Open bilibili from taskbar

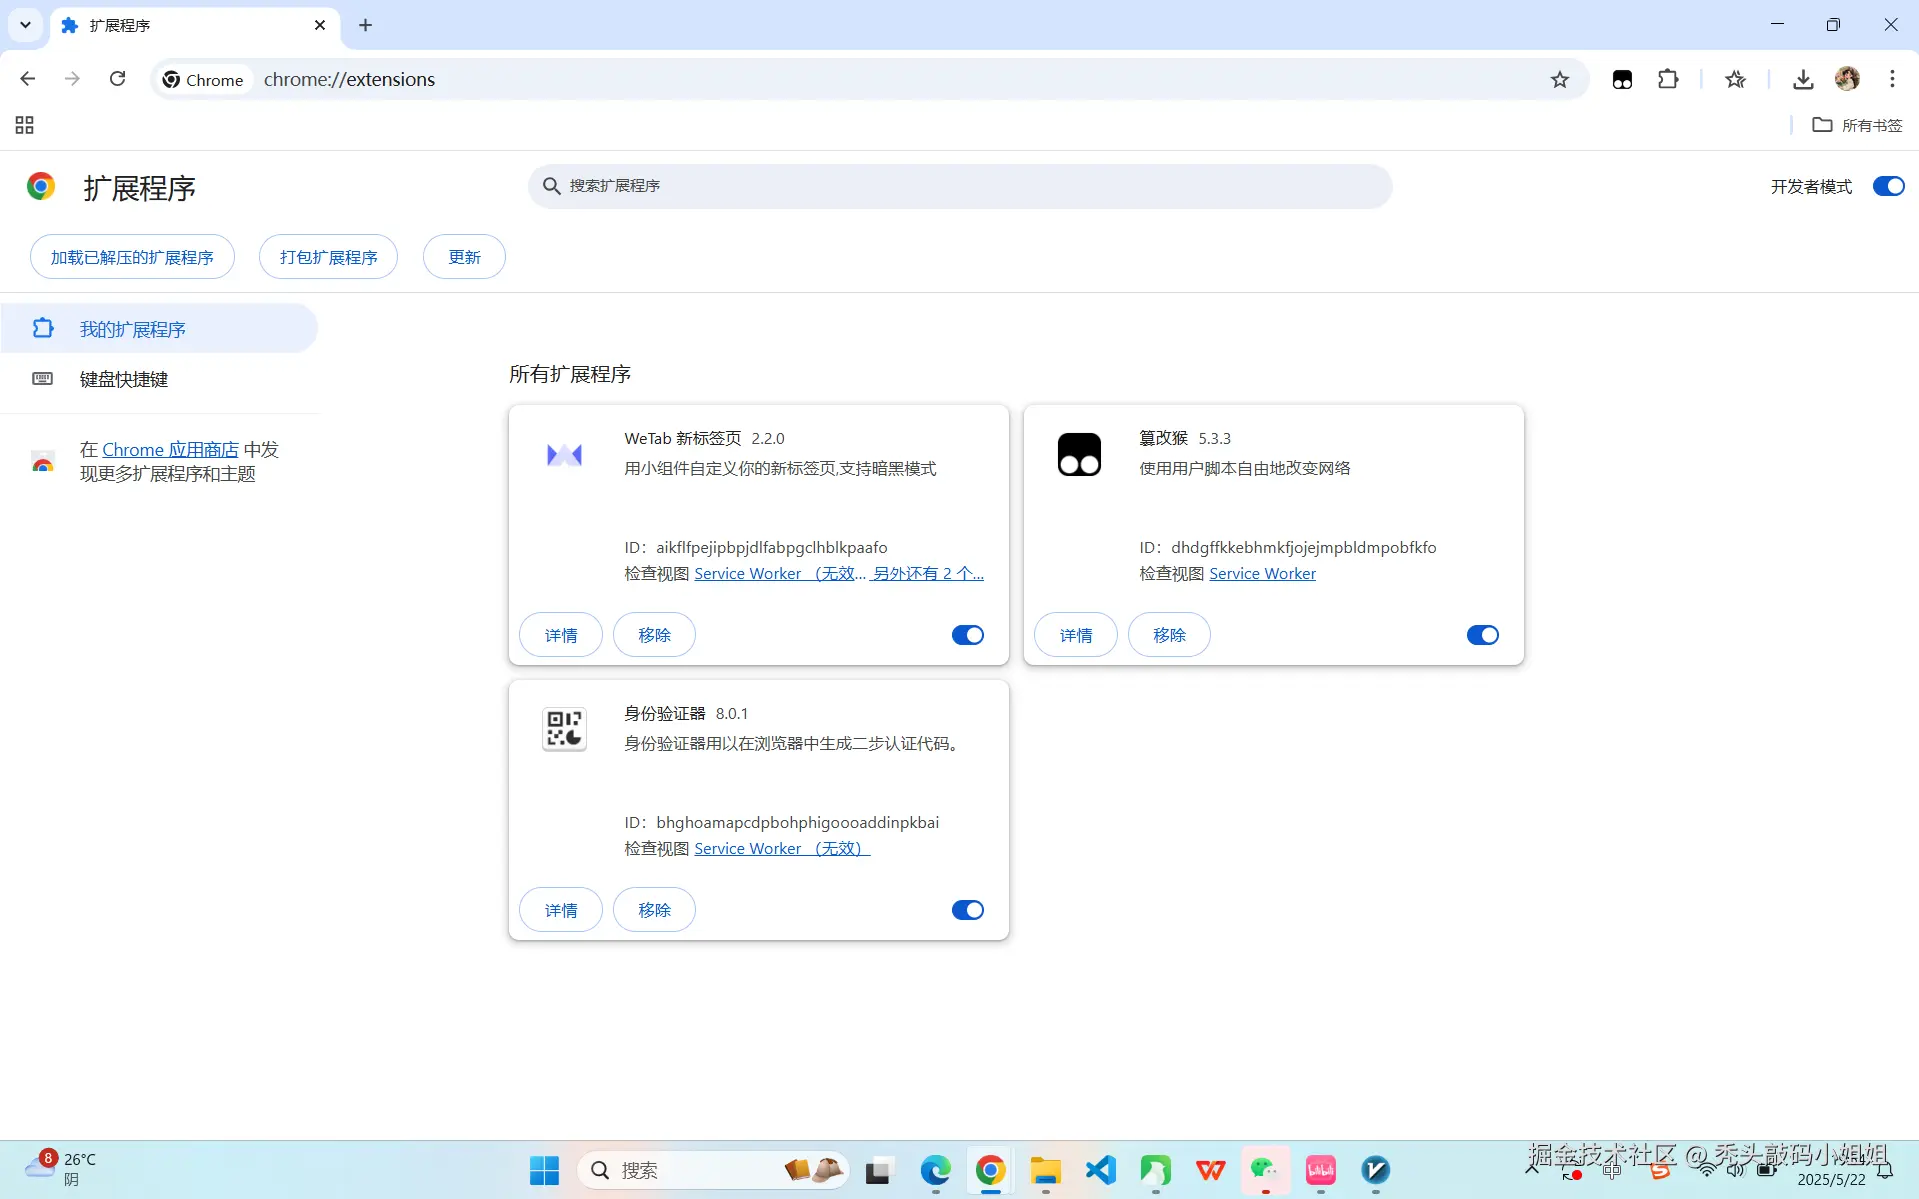[1321, 1170]
